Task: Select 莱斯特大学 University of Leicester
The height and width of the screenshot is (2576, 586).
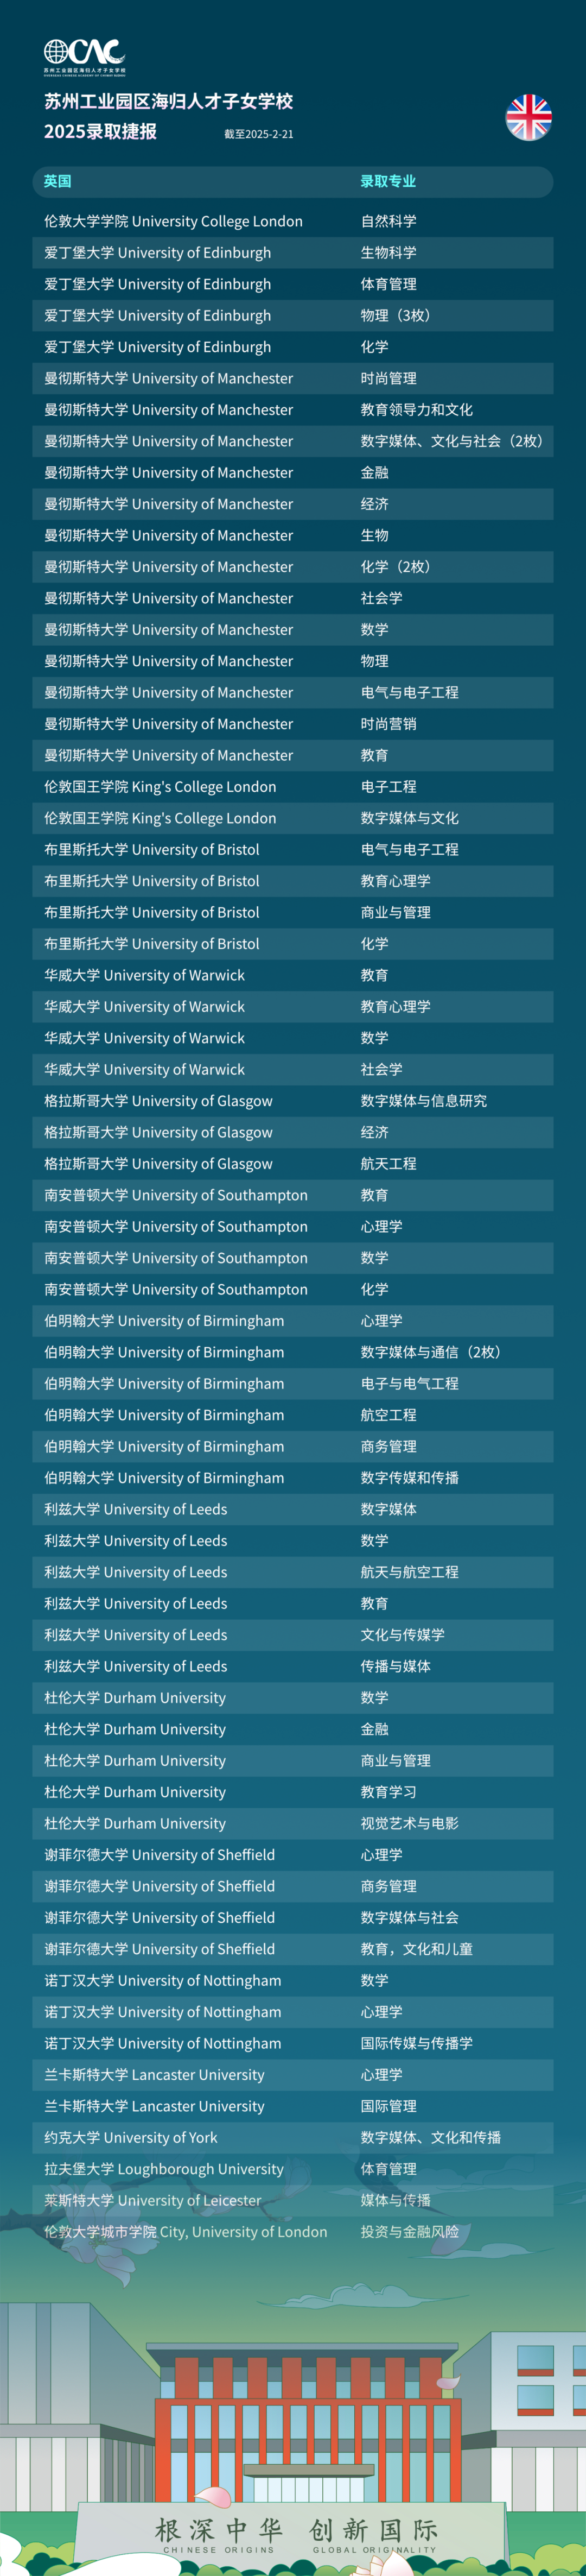Action: (x=152, y=2201)
